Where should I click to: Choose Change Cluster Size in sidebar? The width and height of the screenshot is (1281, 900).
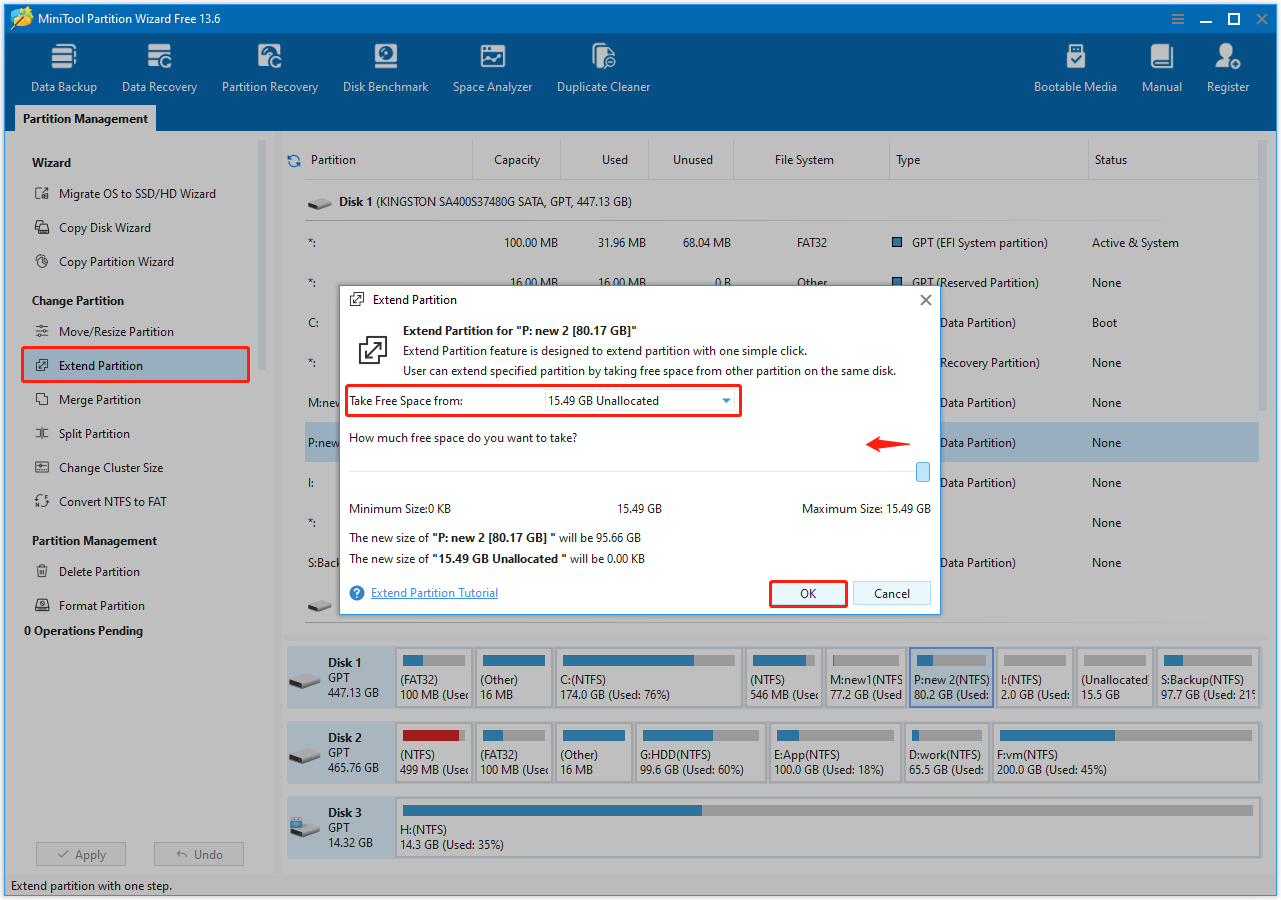tap(99, 468)
